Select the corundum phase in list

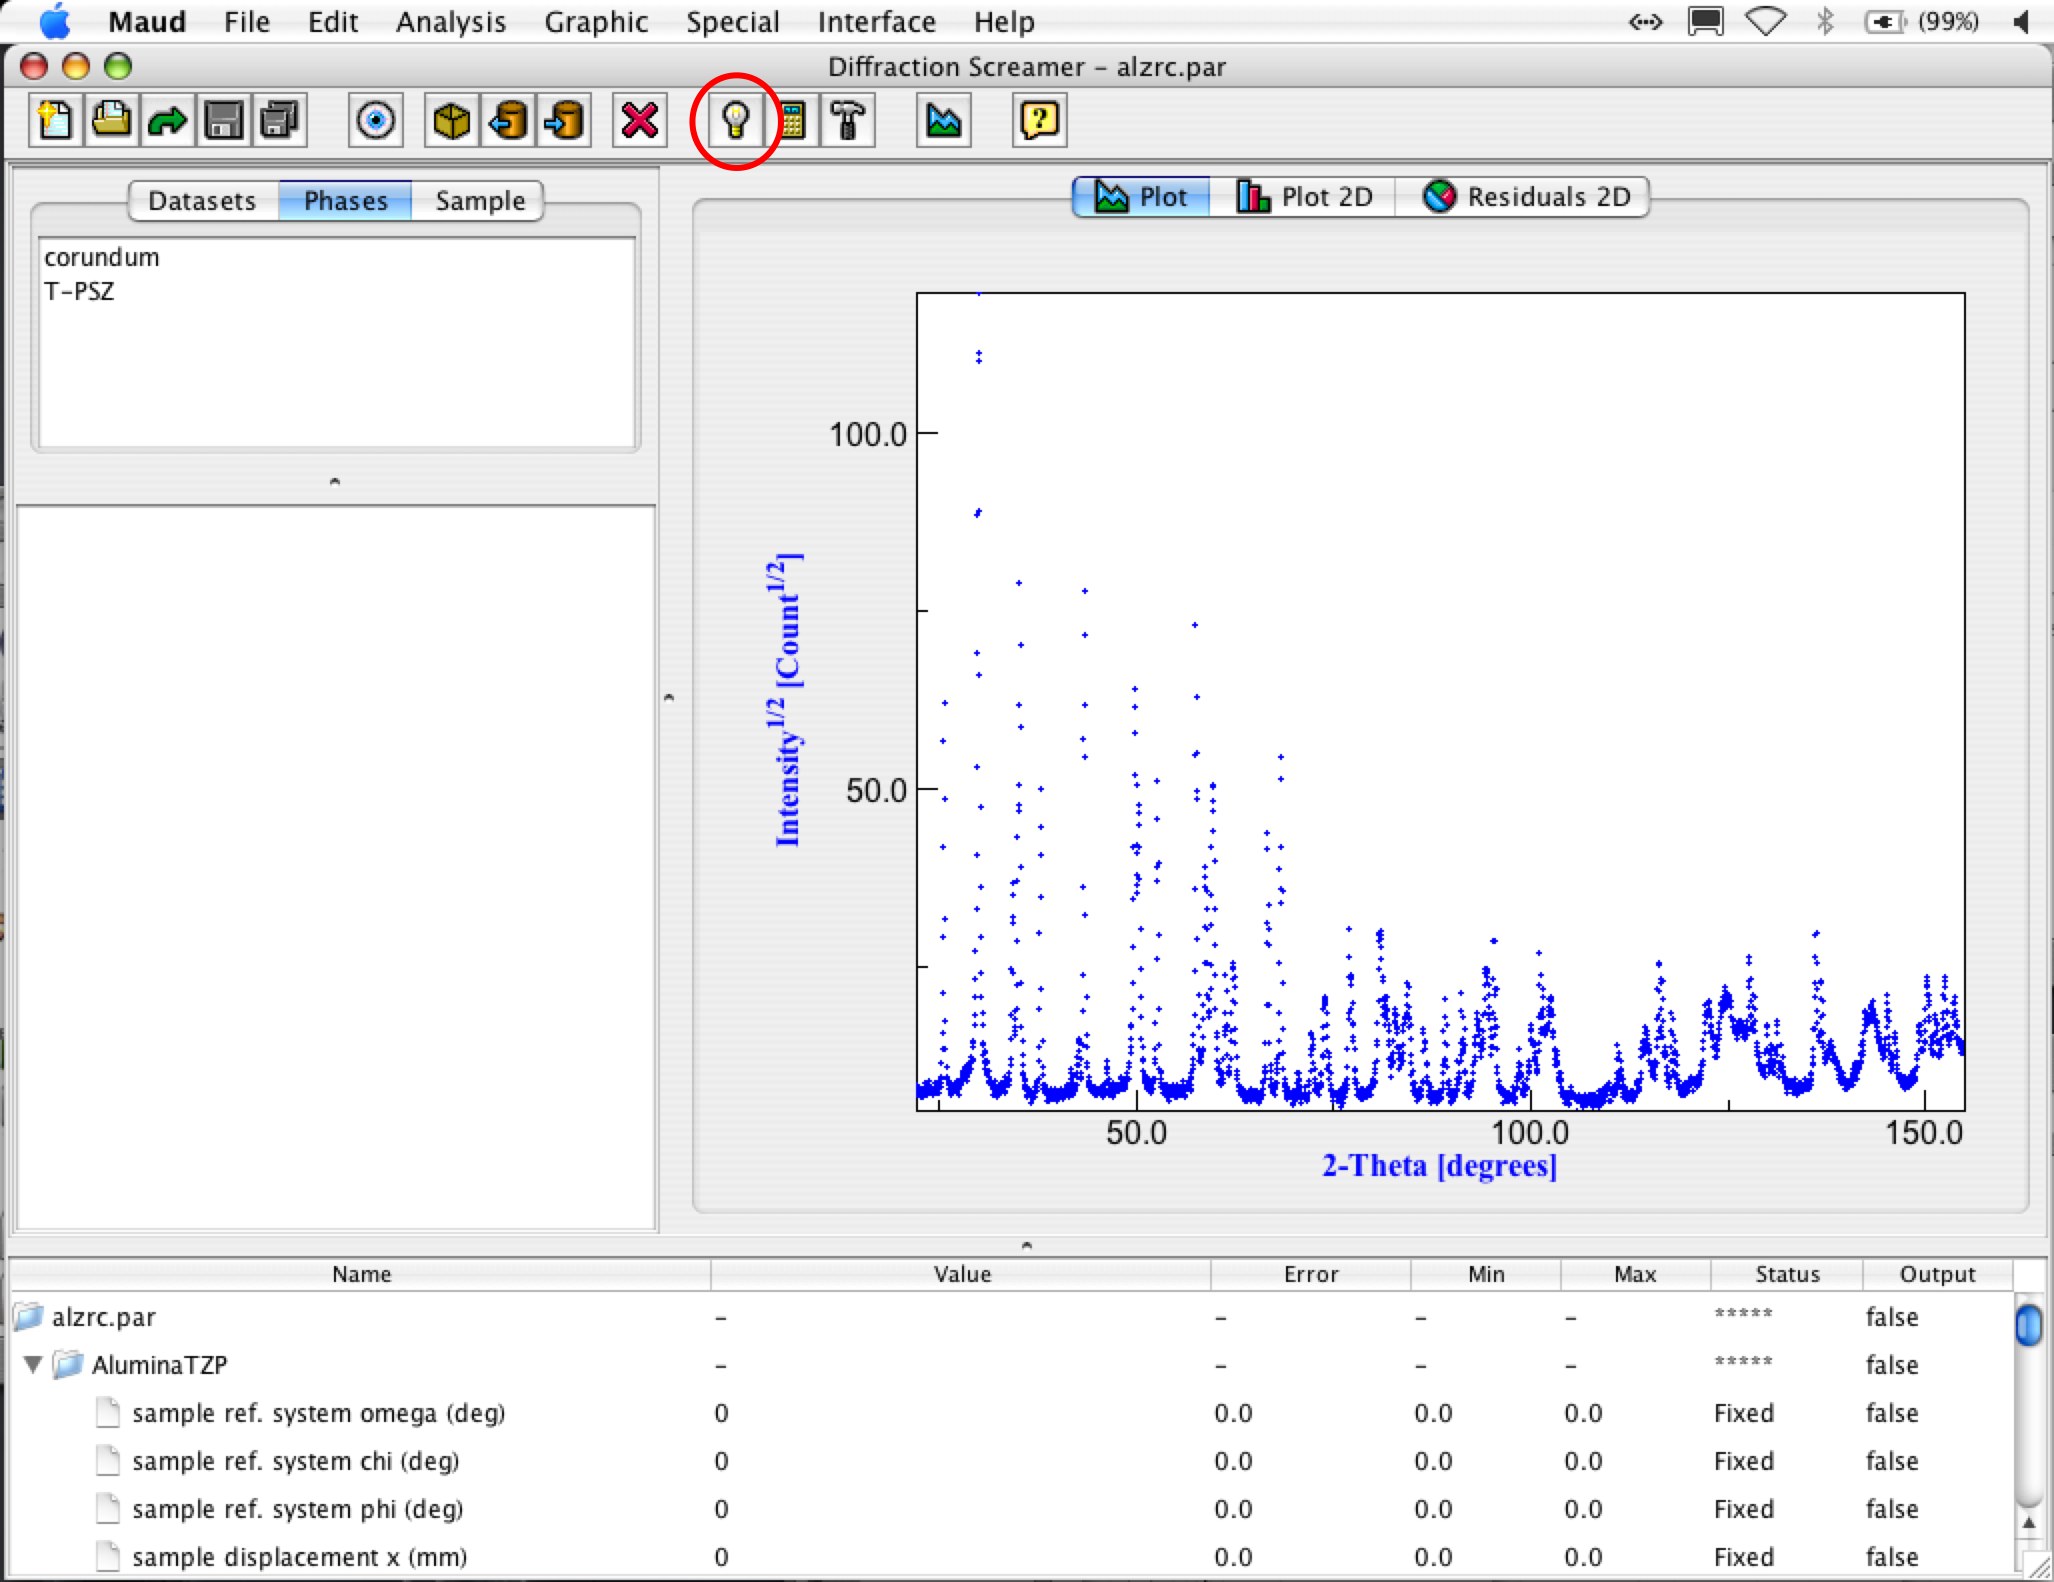[102, 257]
